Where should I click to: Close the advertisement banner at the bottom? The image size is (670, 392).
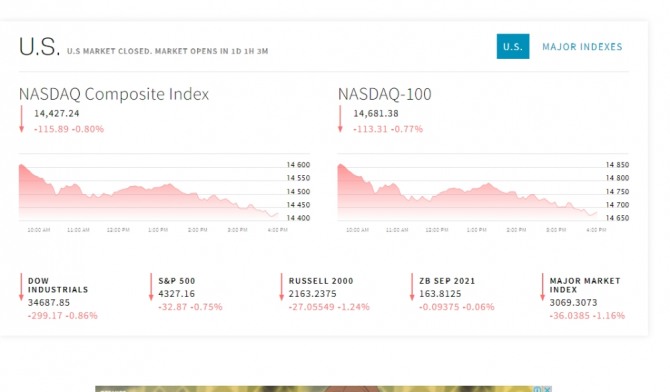[547, 389]
